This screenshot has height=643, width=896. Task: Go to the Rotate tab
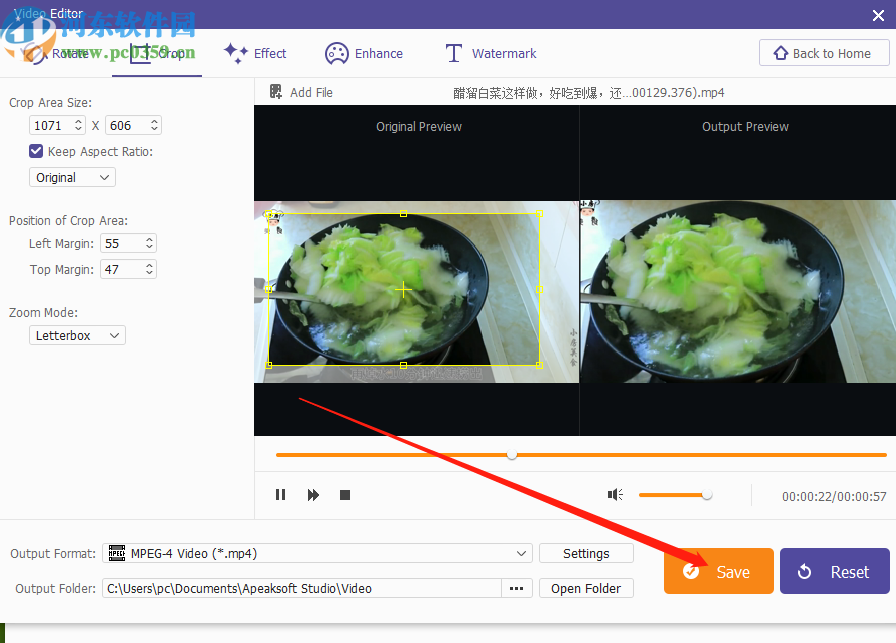coord(56,53)
